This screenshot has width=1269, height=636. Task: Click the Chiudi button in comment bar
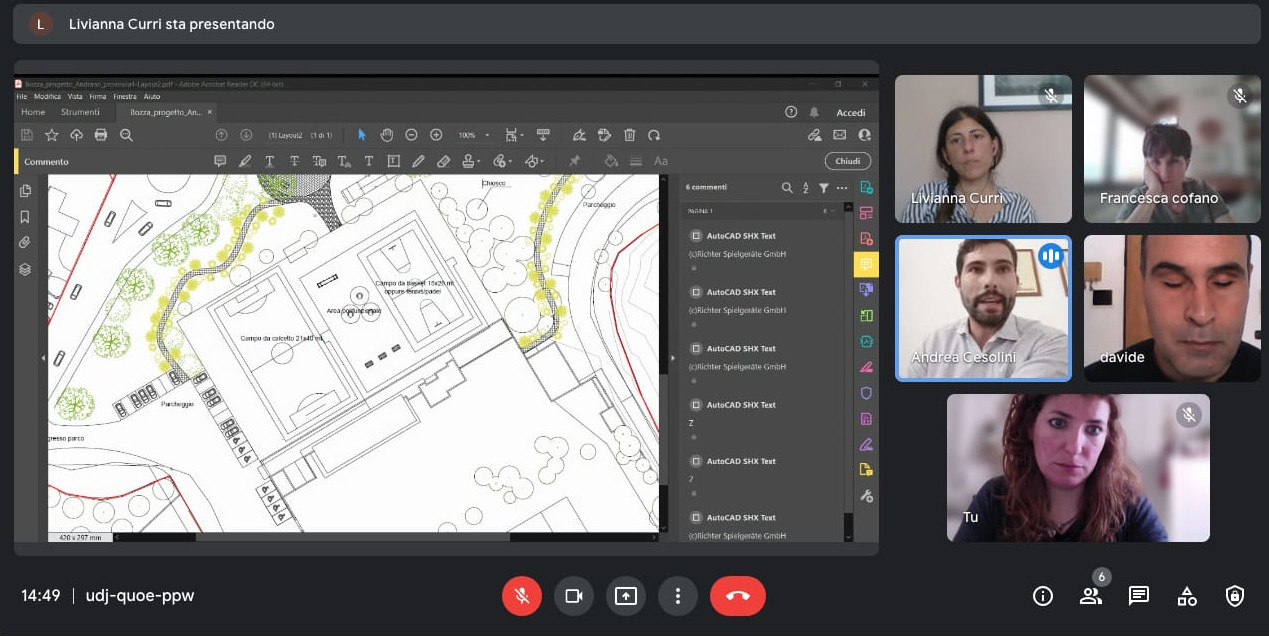point(847,161)
